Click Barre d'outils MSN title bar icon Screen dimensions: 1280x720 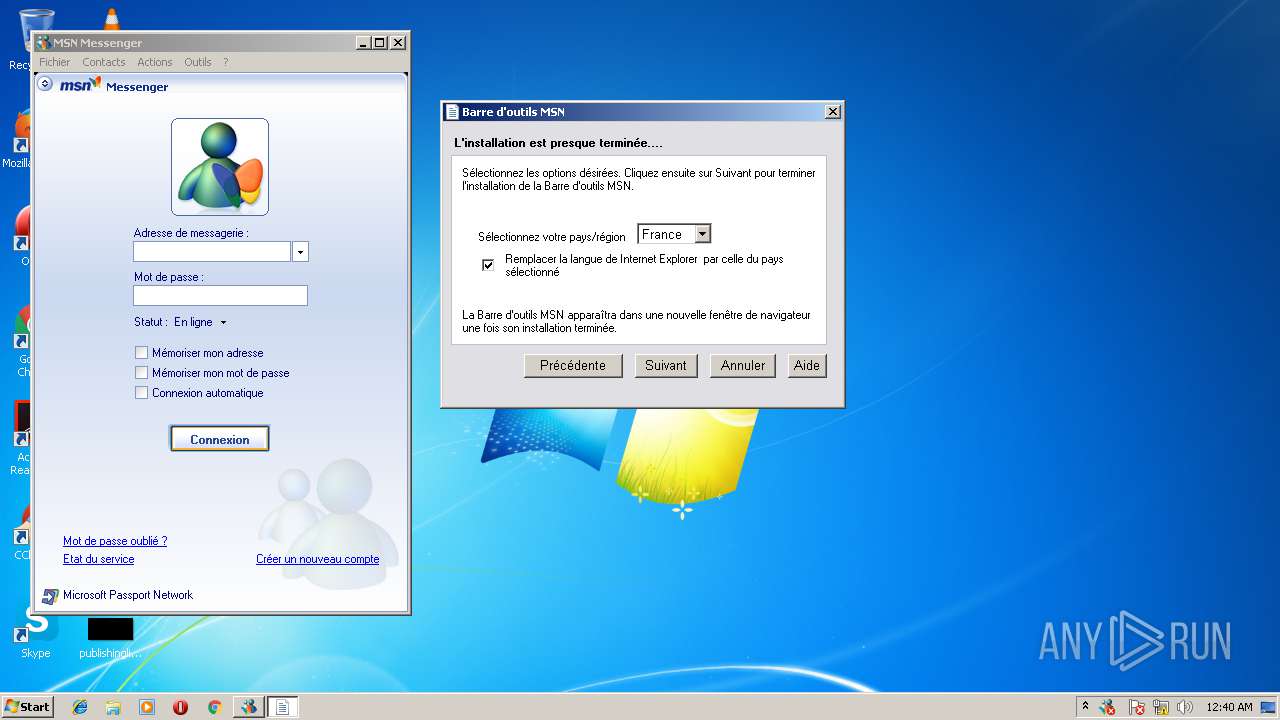pos(452,112)
